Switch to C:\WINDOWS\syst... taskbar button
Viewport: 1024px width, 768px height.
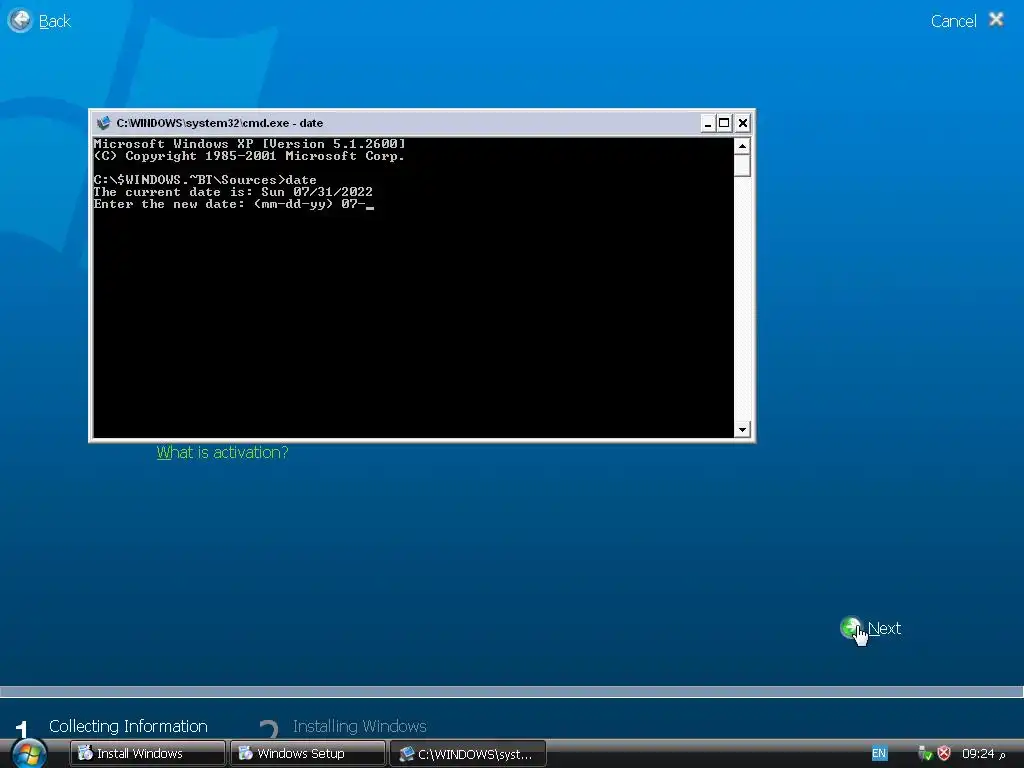pos(468,754)
